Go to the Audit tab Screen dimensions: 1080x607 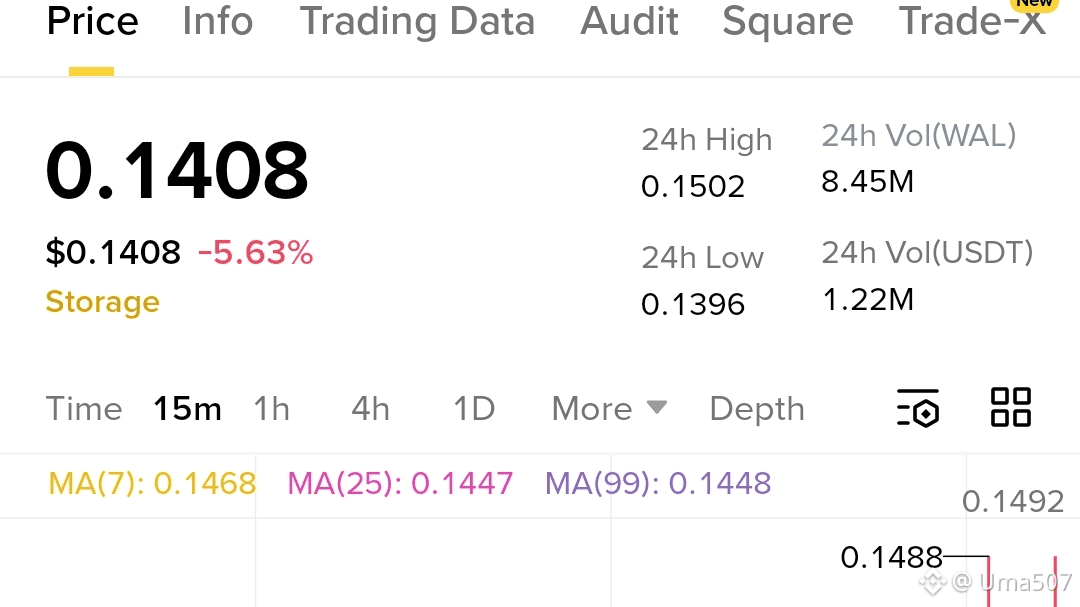point(629,22)
